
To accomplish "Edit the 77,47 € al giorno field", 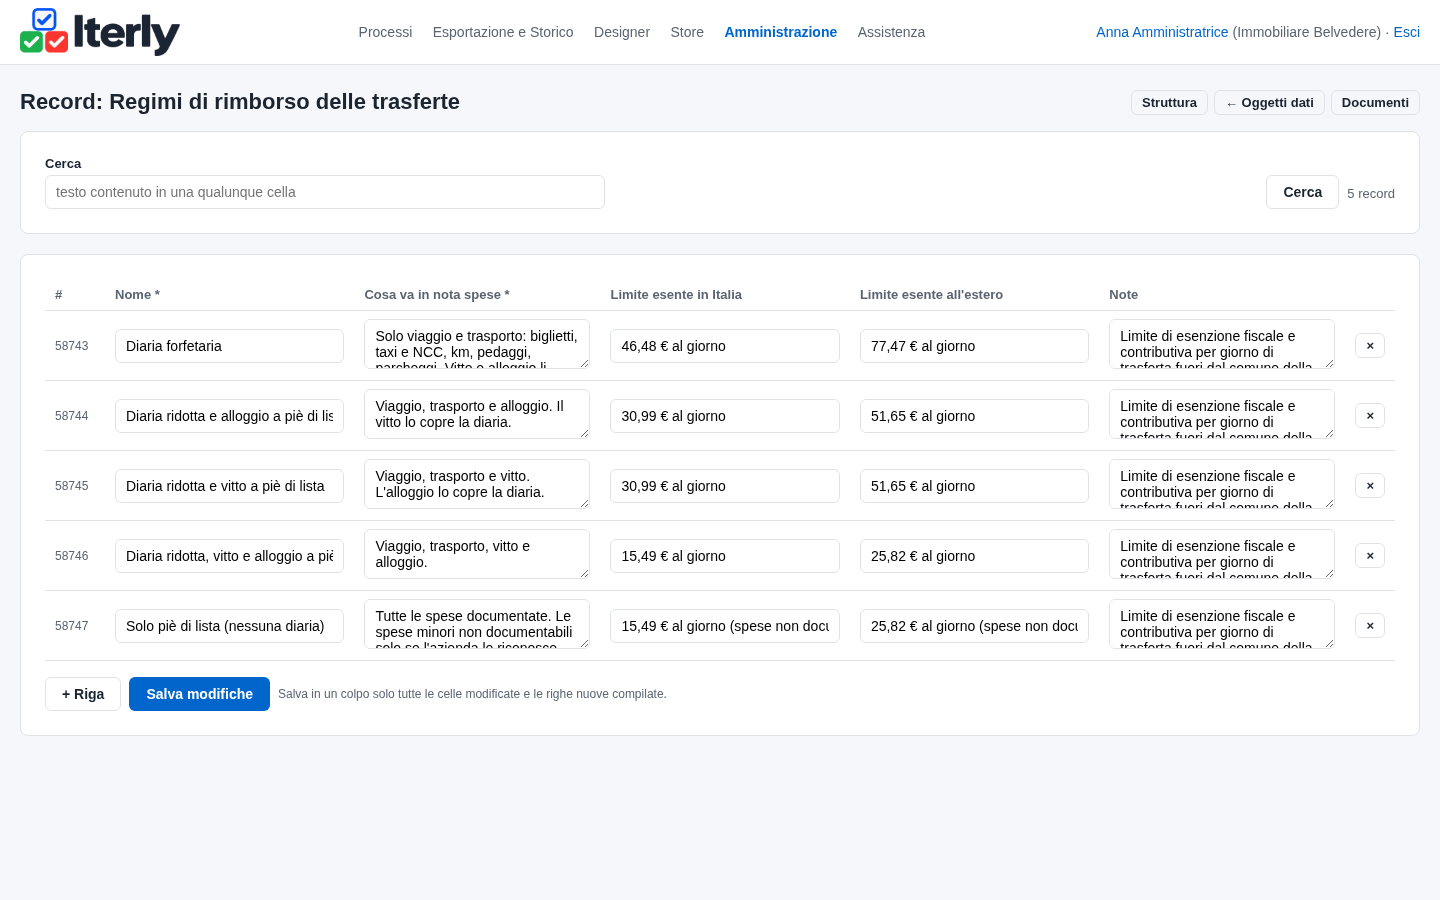I will 974,346.
